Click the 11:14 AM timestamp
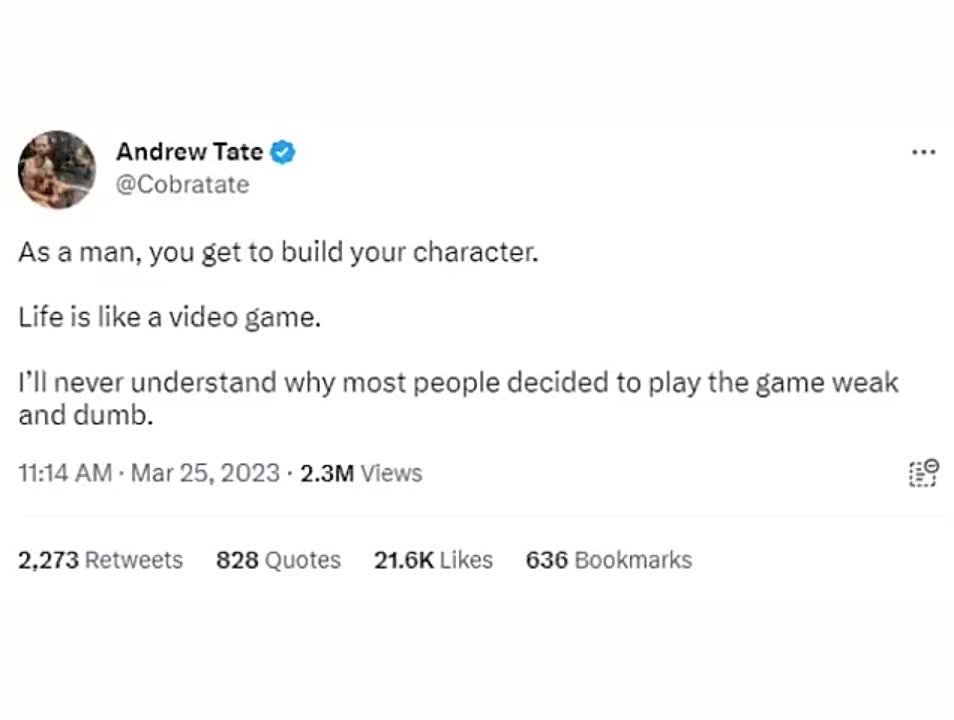Image resolution: width=954 pixels, height=720 pixels. (65, 473)
